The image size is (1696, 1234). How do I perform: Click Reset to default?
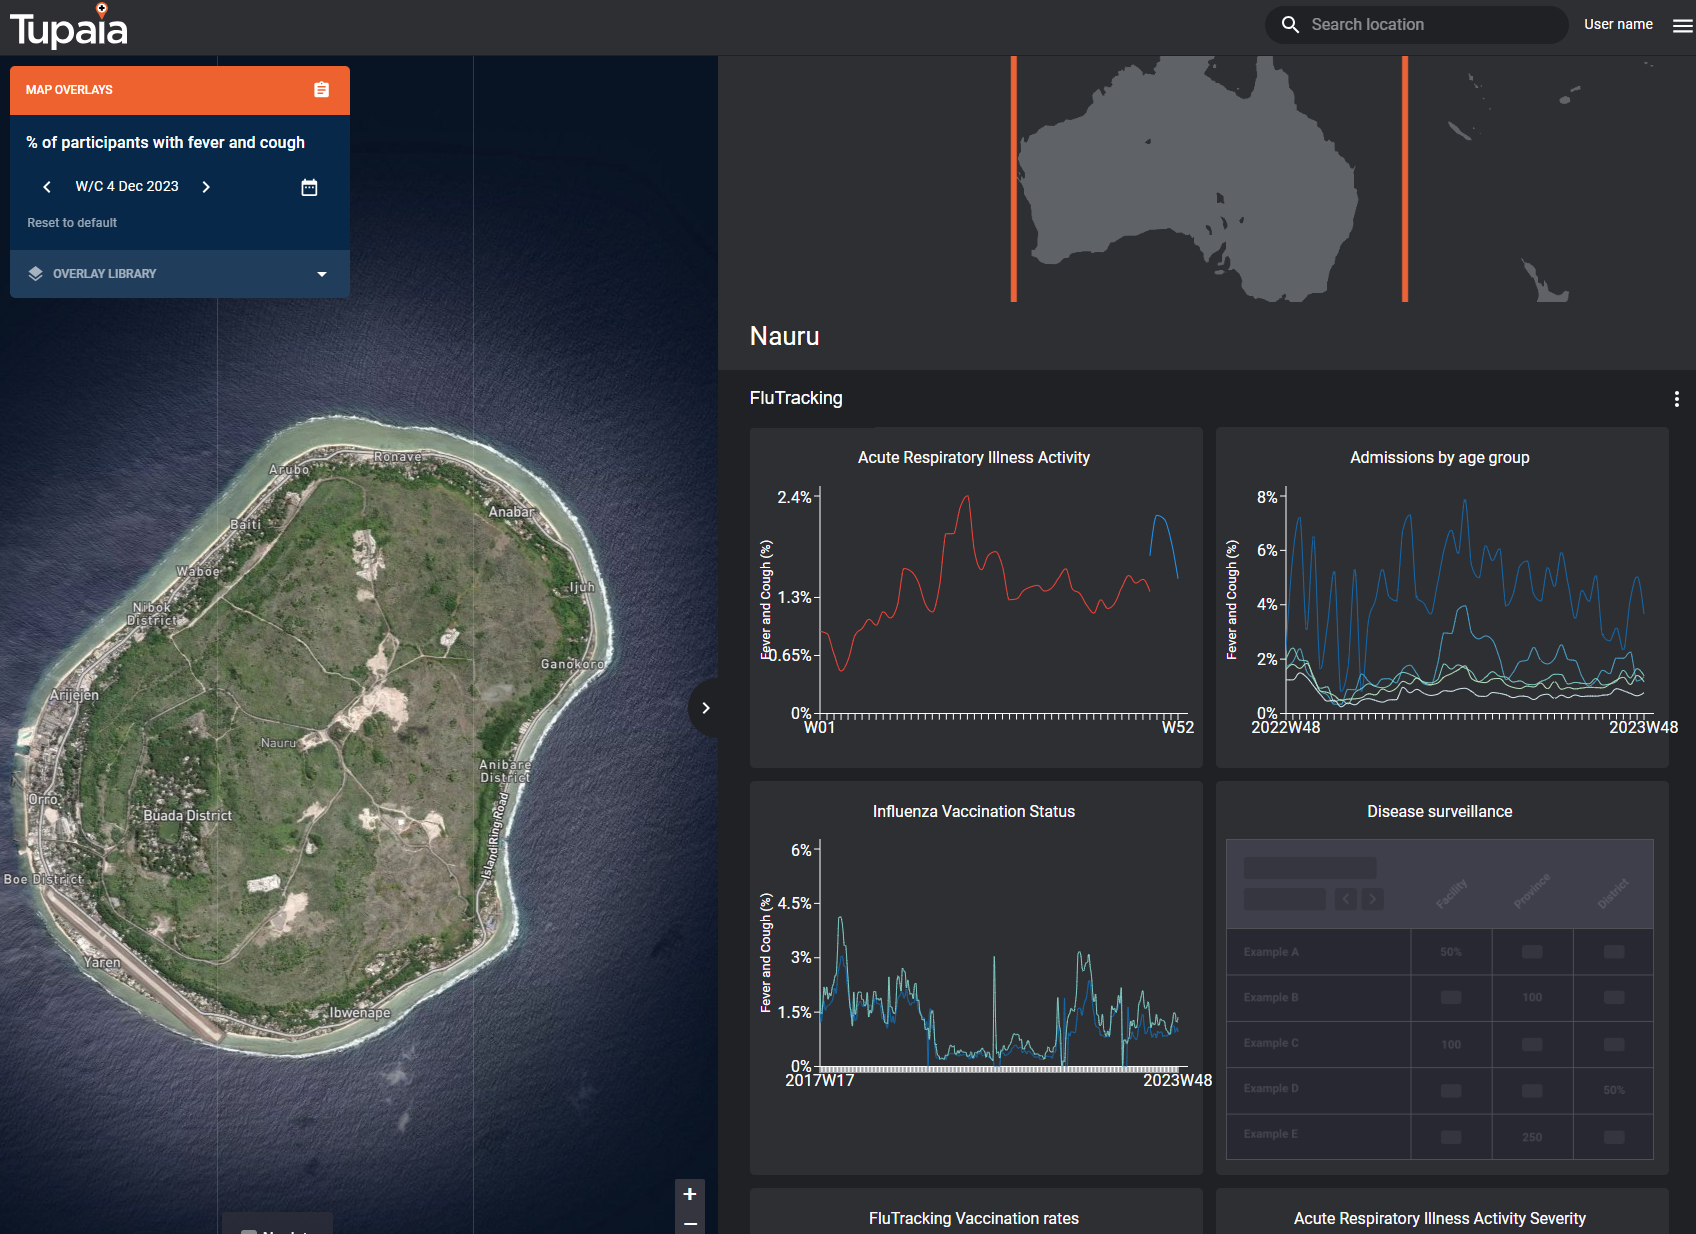[72, 223]
